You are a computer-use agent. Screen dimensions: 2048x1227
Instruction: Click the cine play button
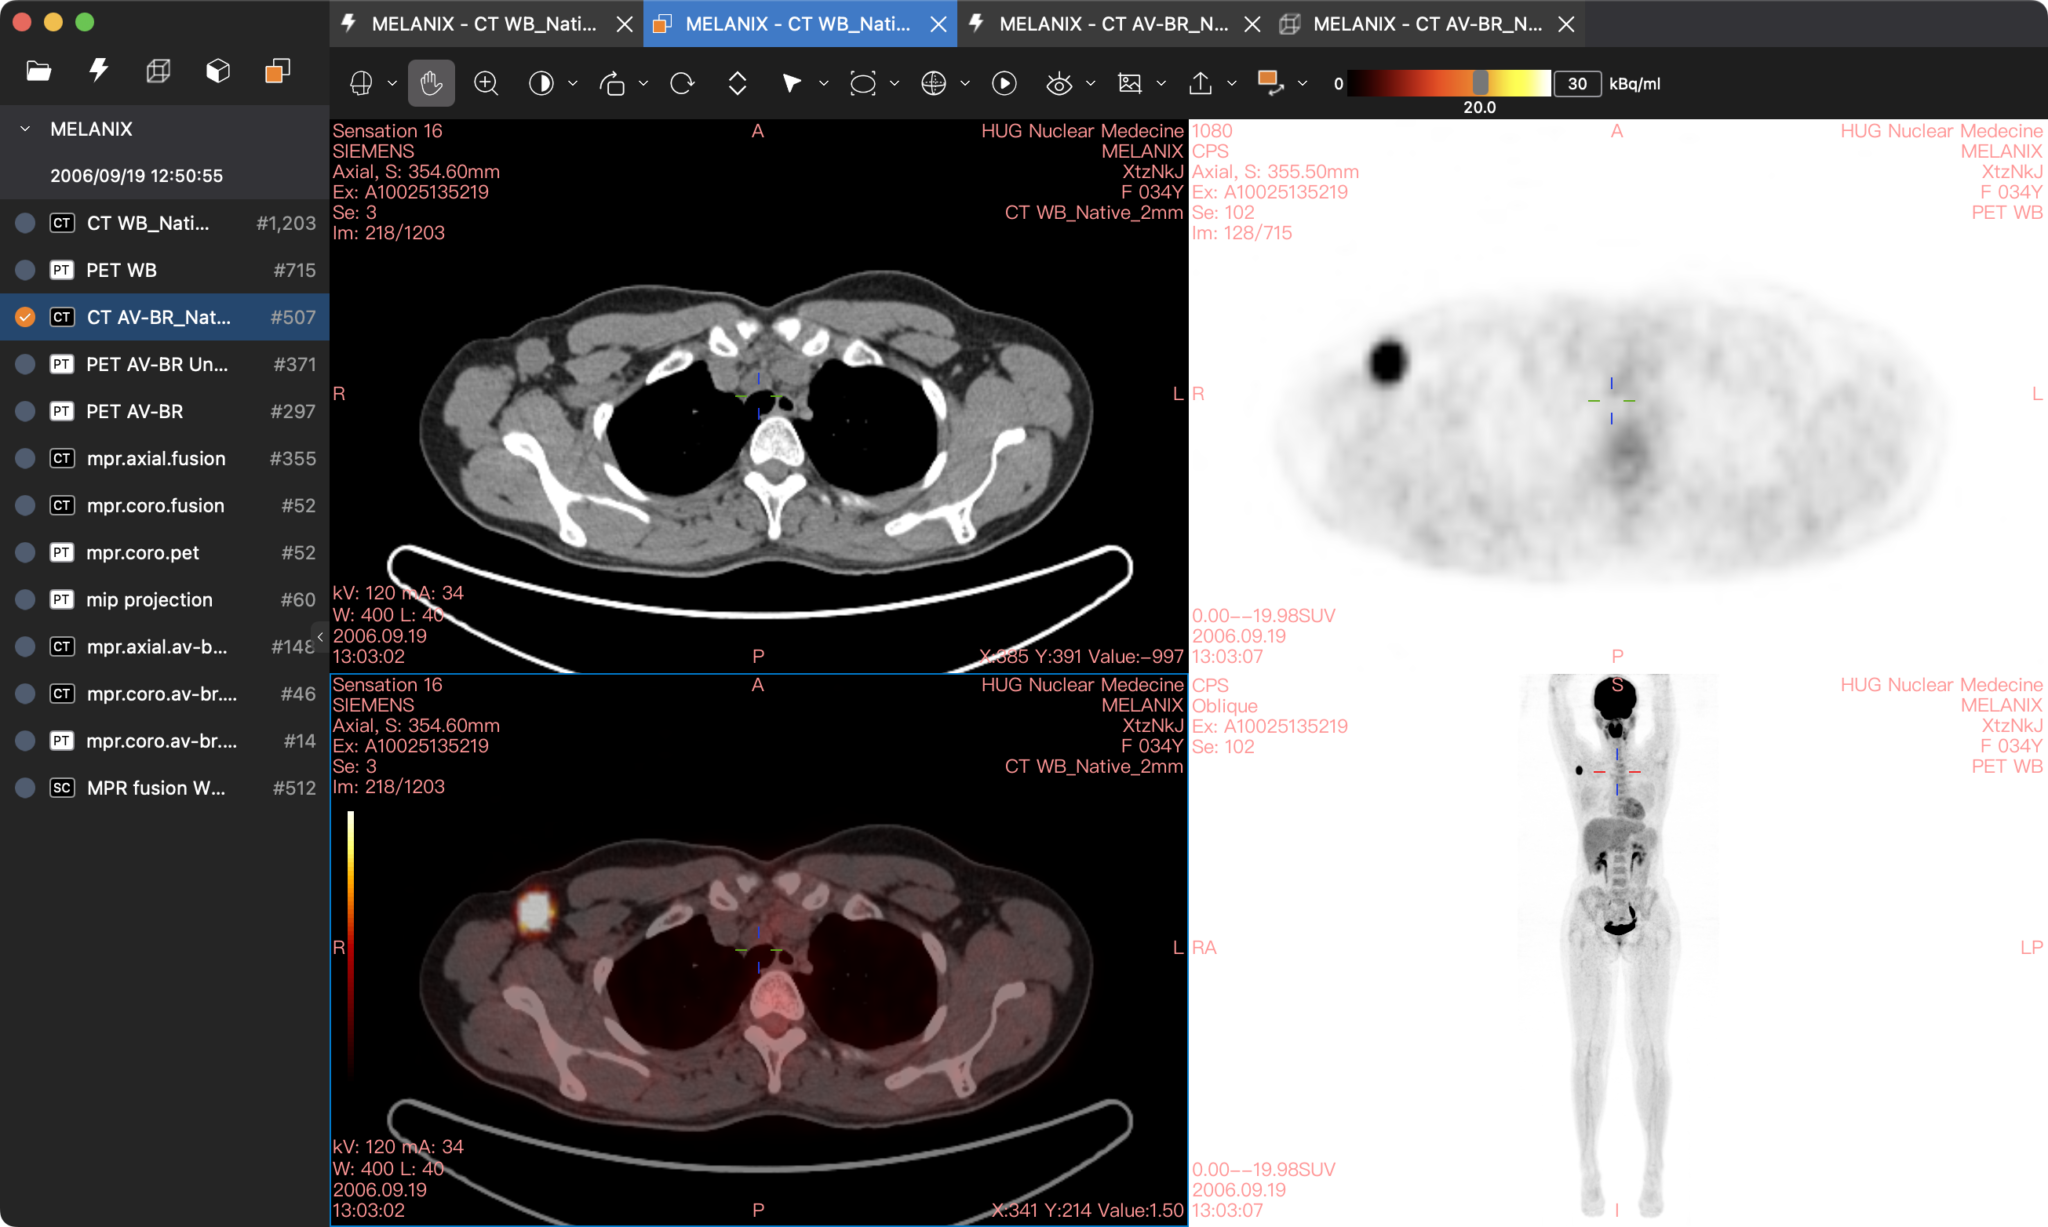pos(1004,83)
